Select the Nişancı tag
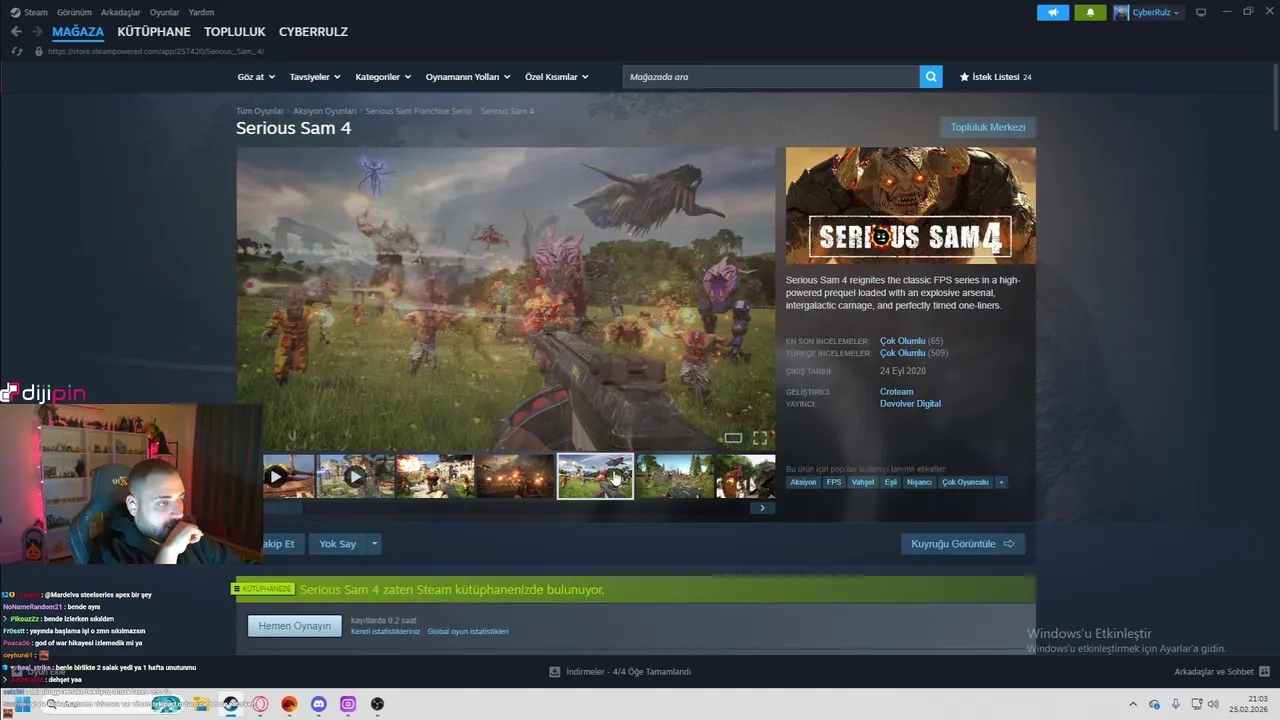 coord(919,482)
